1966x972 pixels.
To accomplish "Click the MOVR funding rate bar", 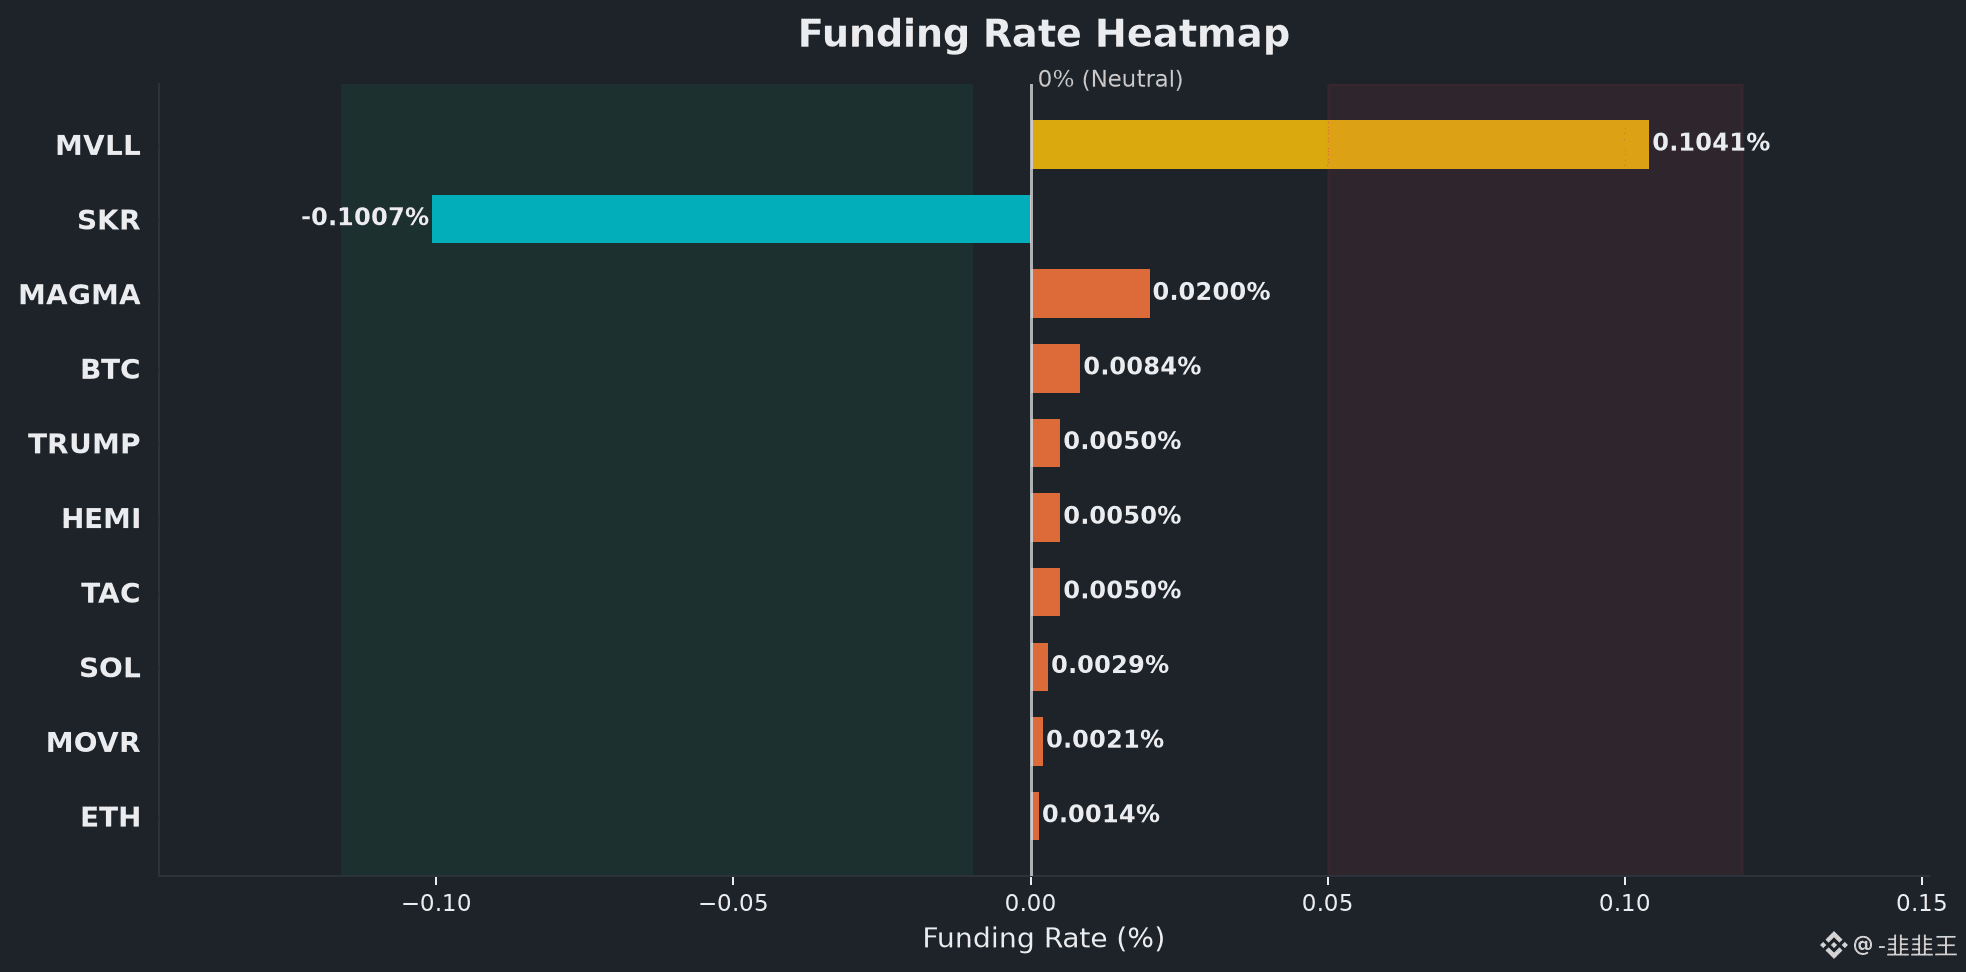I will [x=1037, y=742].
